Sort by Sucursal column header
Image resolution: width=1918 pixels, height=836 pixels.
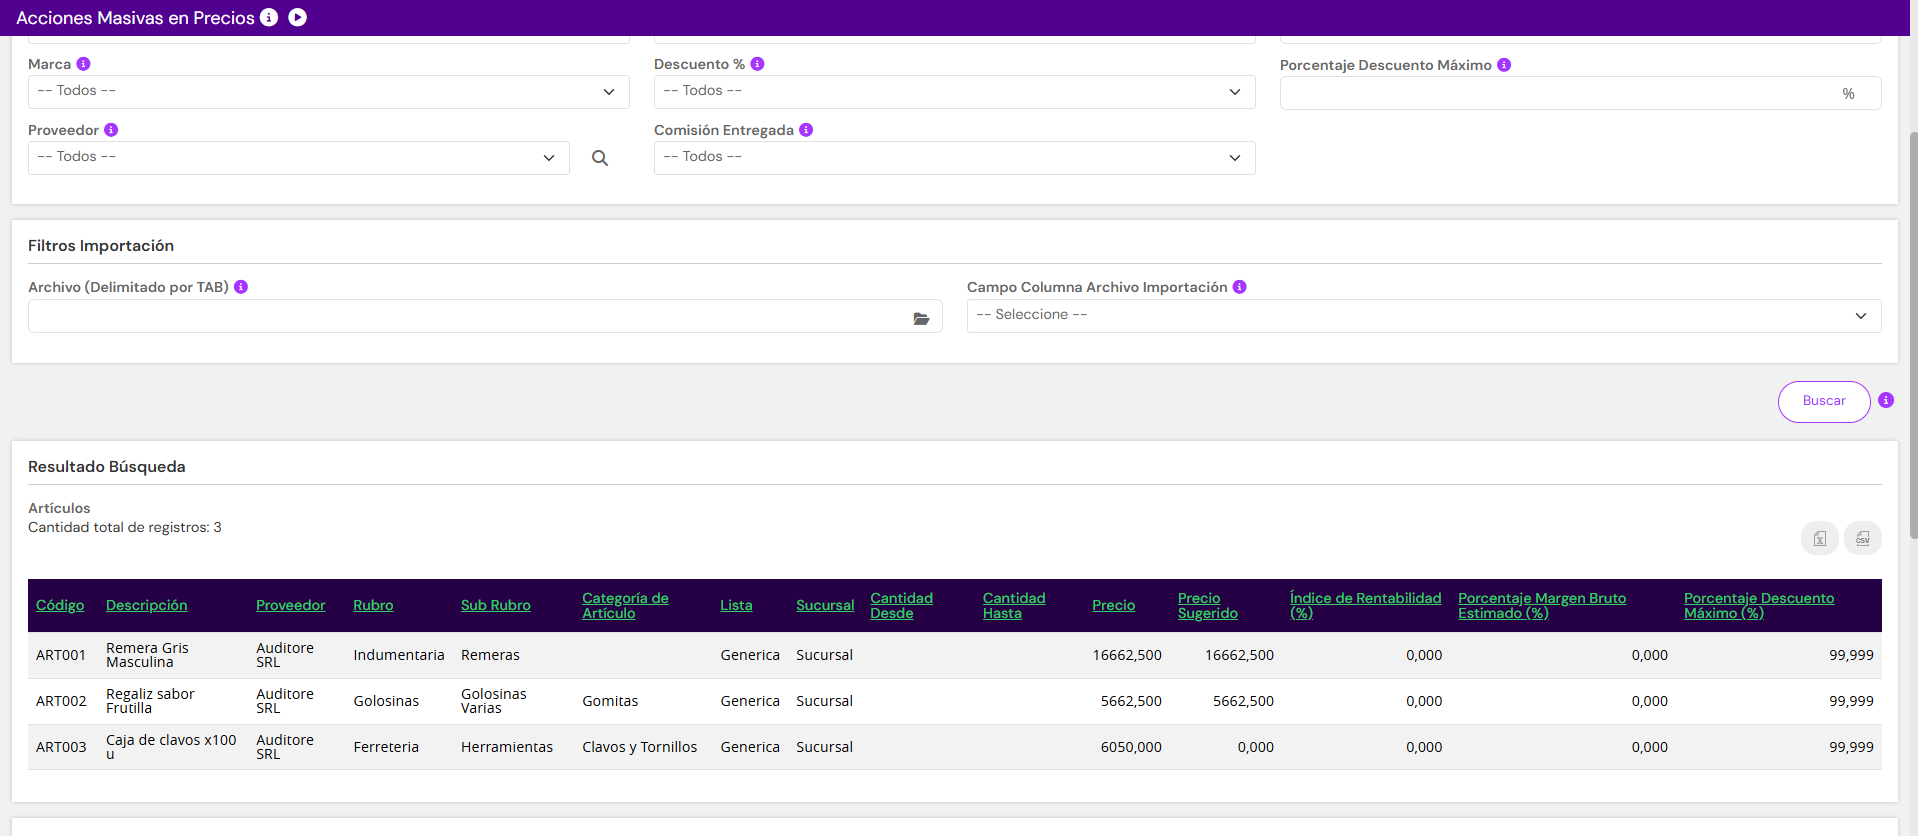point(825,605)
